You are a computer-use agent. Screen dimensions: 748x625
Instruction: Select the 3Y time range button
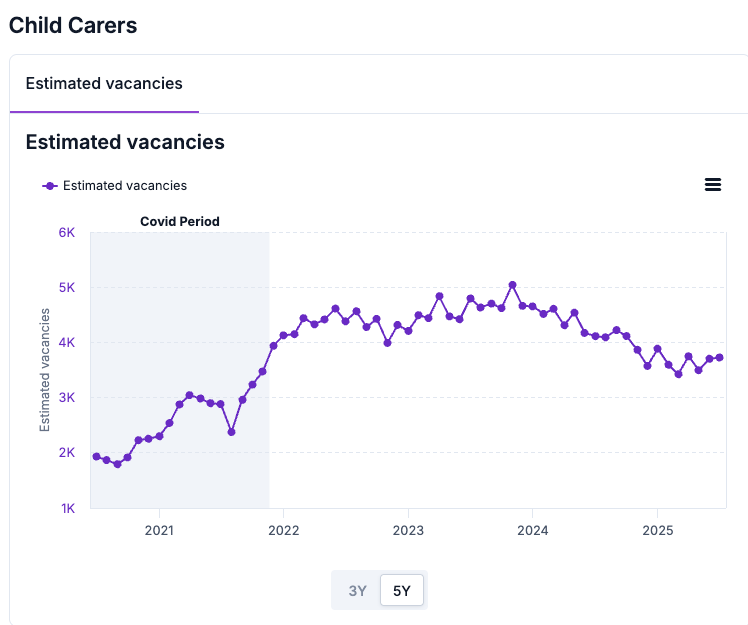[x=357, y=590]
